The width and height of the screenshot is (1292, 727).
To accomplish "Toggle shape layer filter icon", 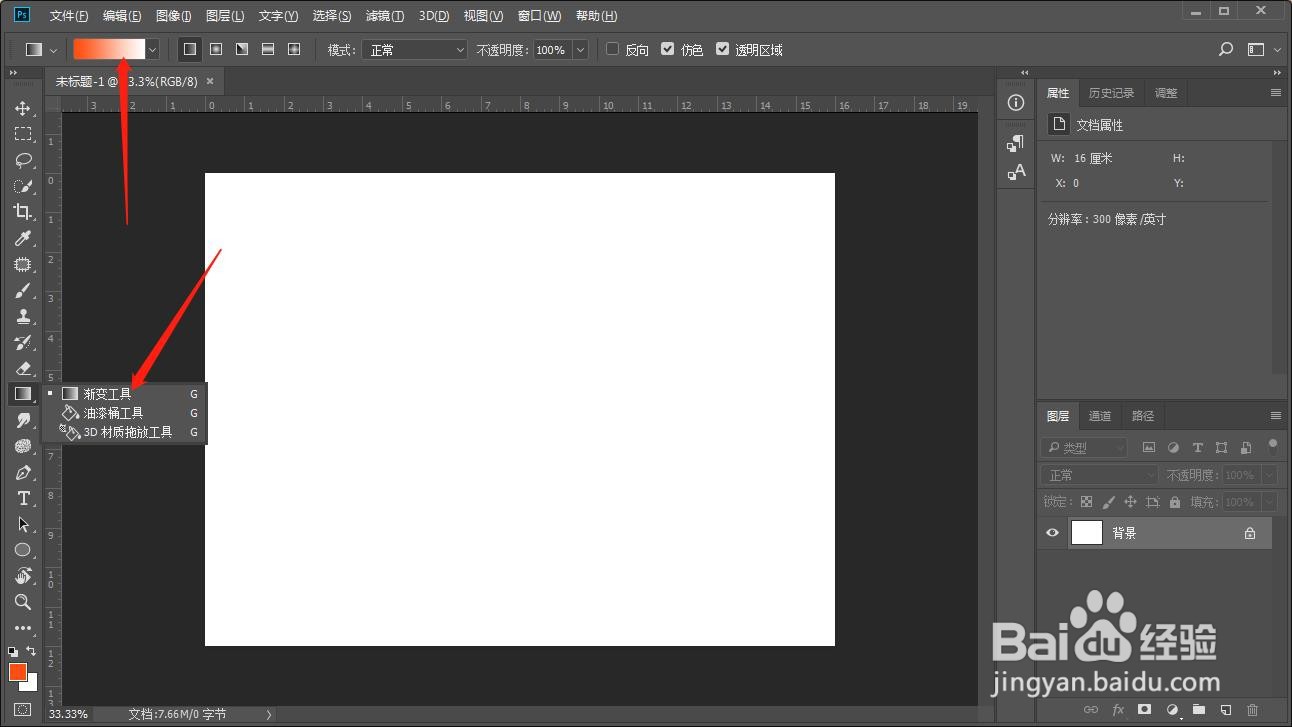I will [x=1221, y=447].
